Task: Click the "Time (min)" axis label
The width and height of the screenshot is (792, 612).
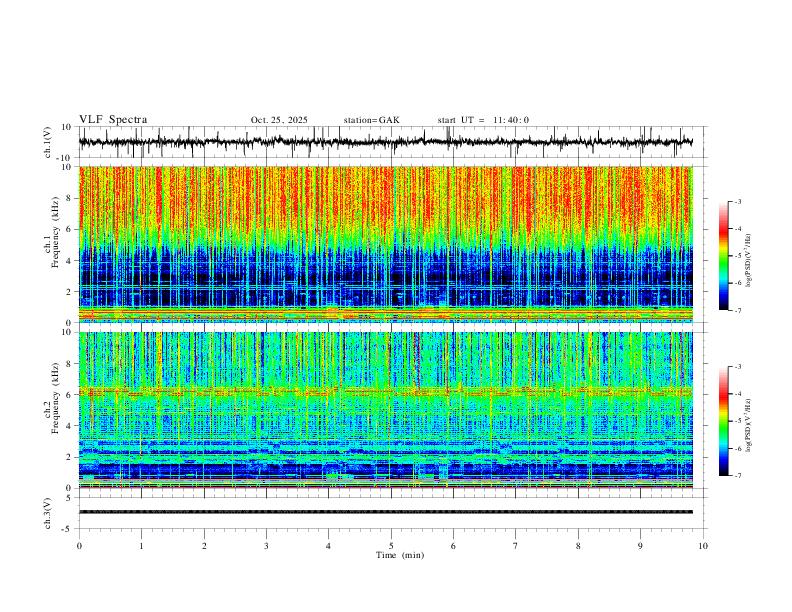Action: click(x=400, y=555)
